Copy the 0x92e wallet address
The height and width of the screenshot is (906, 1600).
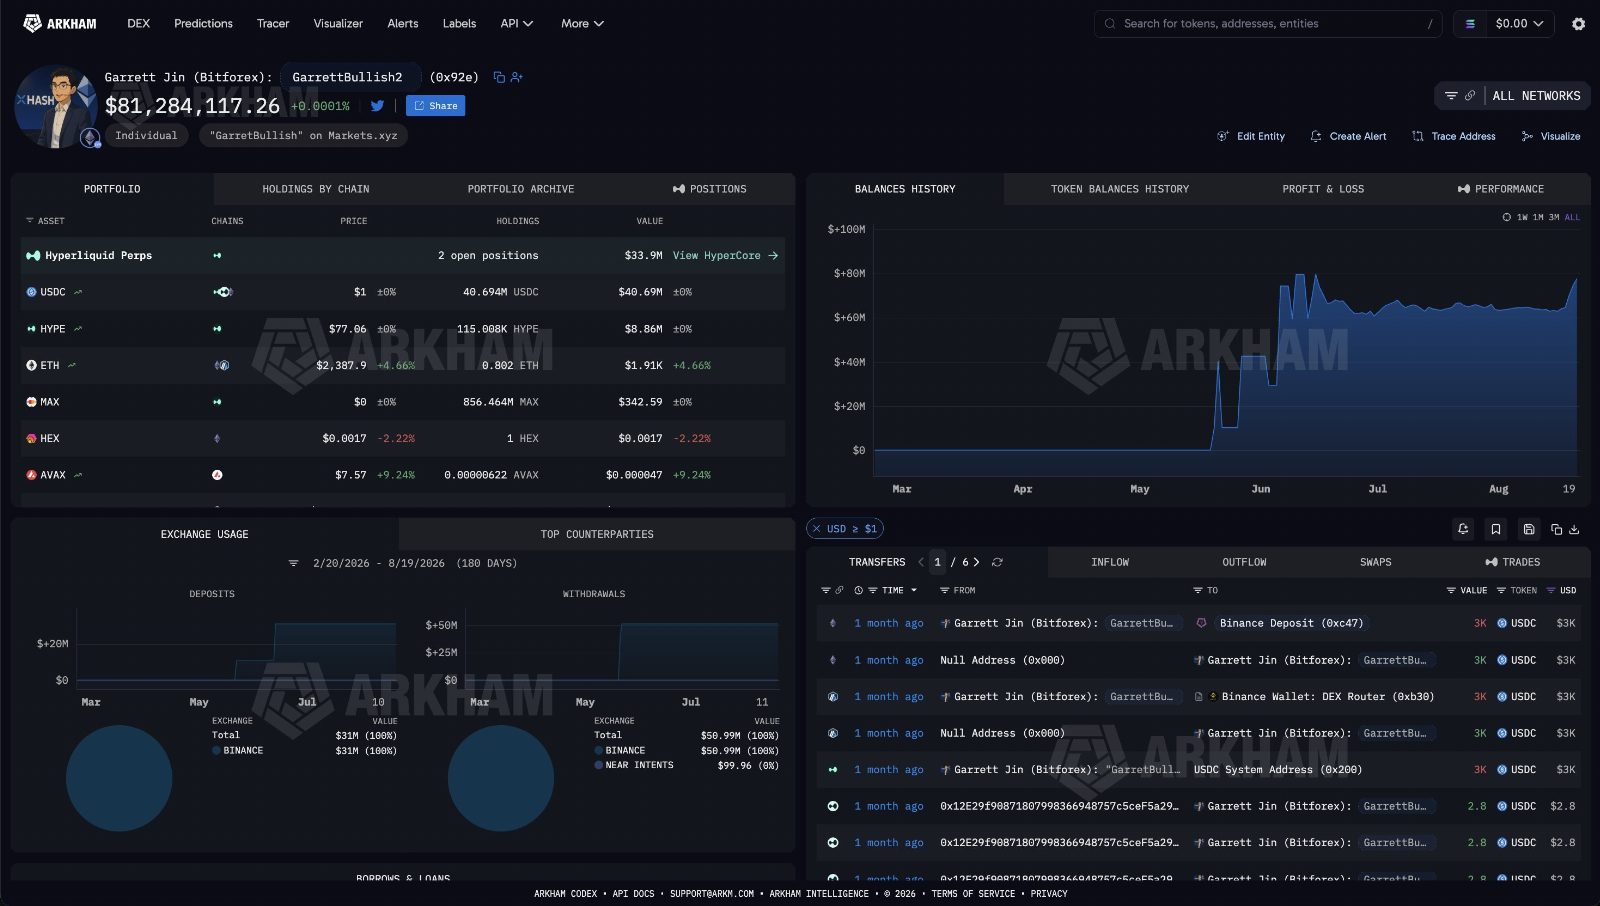[x=499, y=77]
